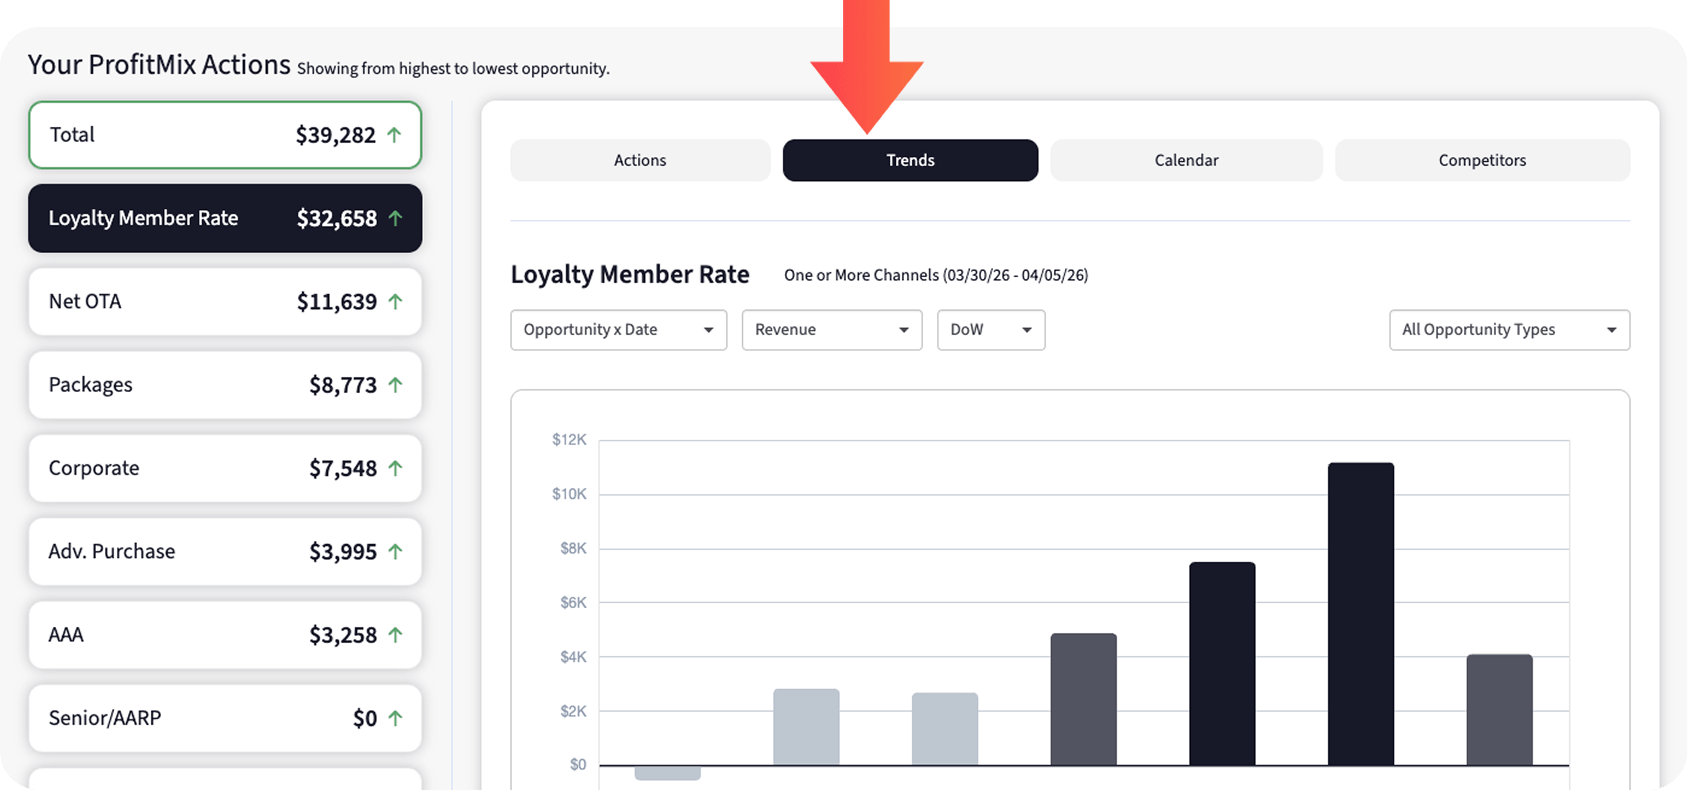Click the arrow icon on Net OTA card
This screenshot has width=1688, height=791.
[395, 302]
